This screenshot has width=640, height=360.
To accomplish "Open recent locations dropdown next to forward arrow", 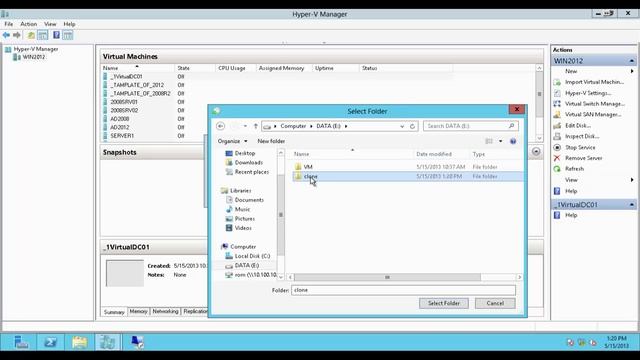I will click(245, 126).
